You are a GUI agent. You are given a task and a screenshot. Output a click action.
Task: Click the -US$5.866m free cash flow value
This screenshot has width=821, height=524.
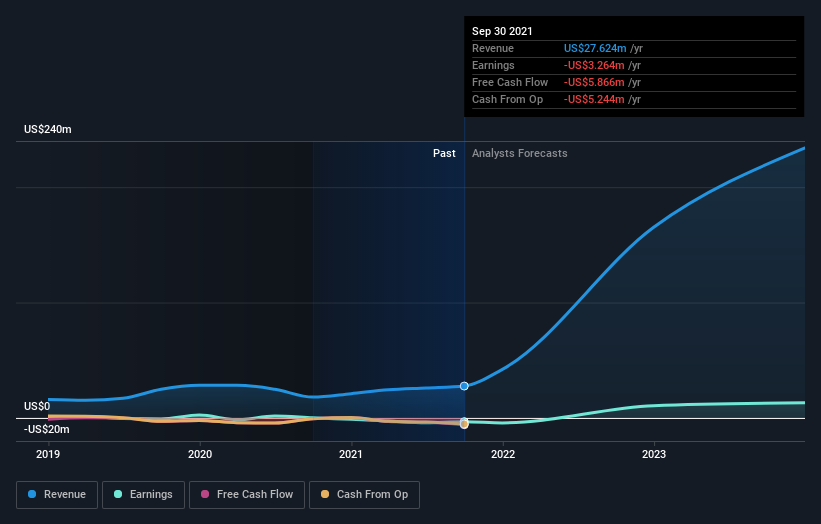tap(594, 82)
